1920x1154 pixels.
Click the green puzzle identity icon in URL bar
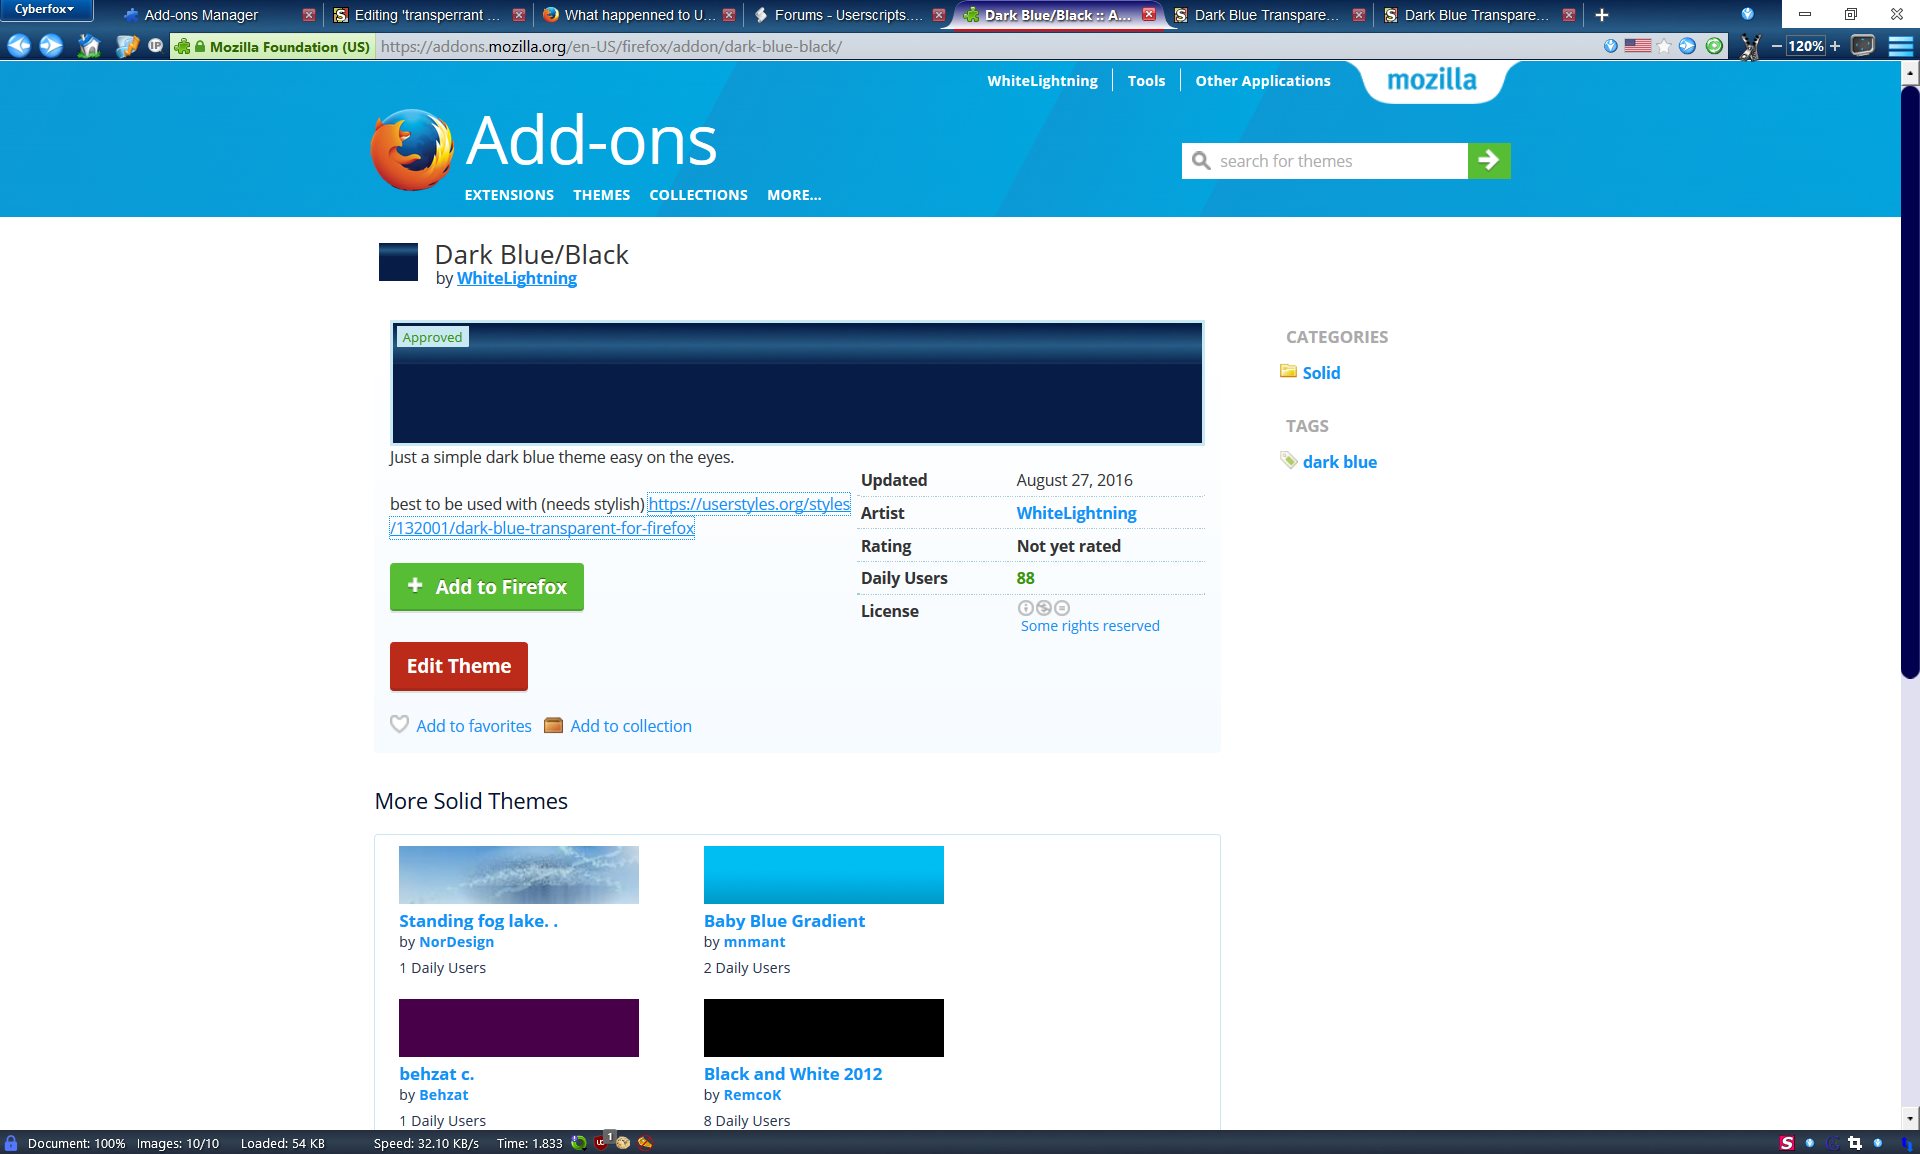pos(183,46)
